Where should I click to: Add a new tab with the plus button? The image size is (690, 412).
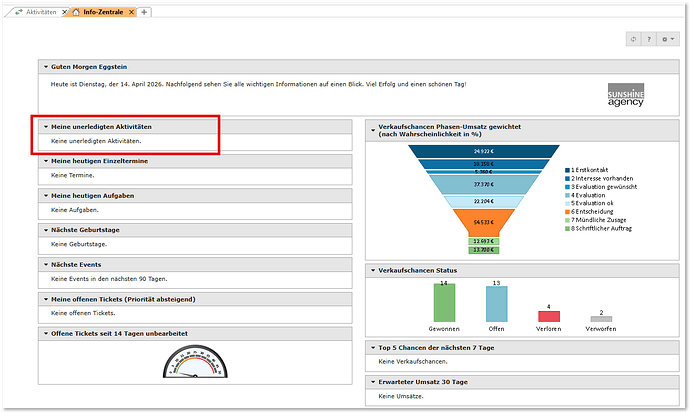[145, 12]
